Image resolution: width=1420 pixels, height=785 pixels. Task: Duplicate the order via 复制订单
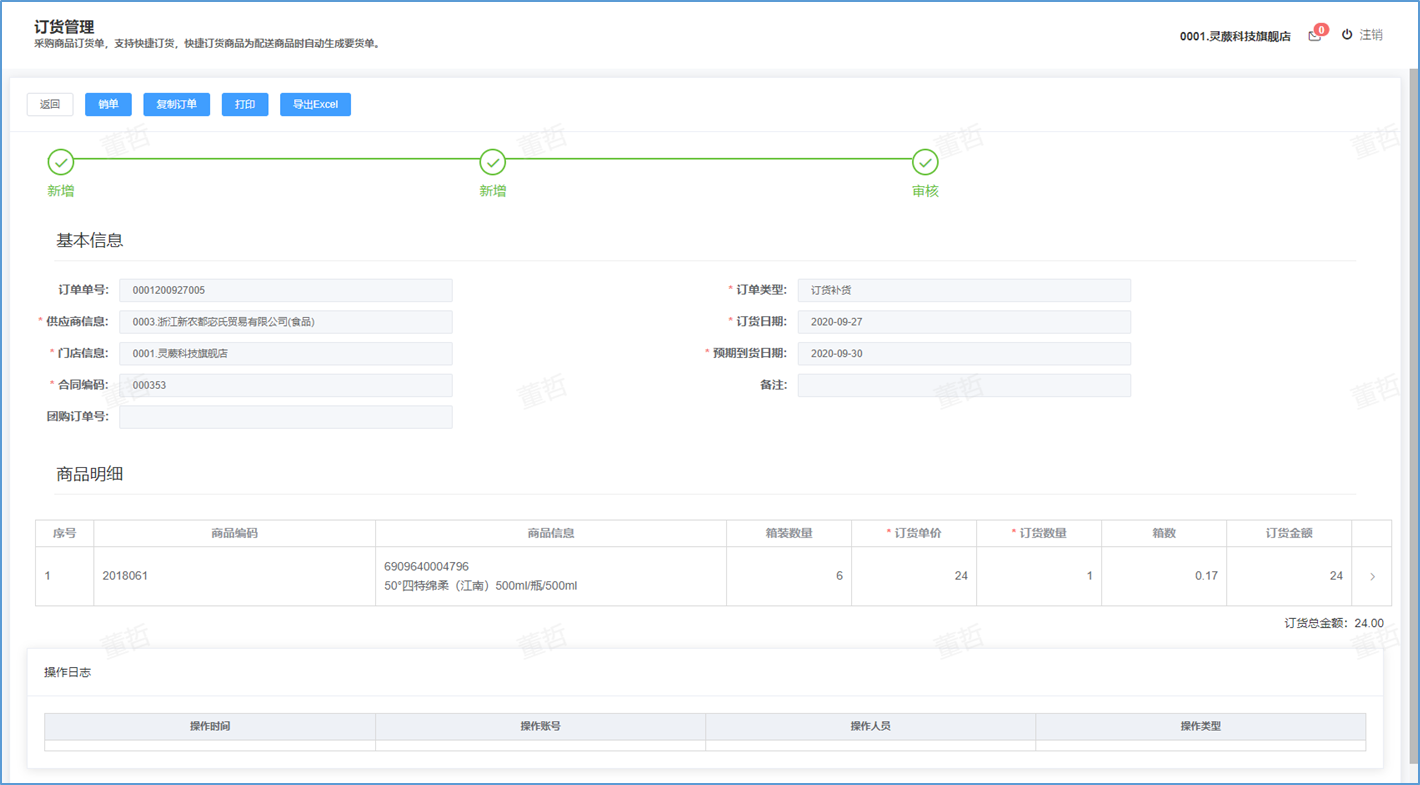(x=176, y=105)
